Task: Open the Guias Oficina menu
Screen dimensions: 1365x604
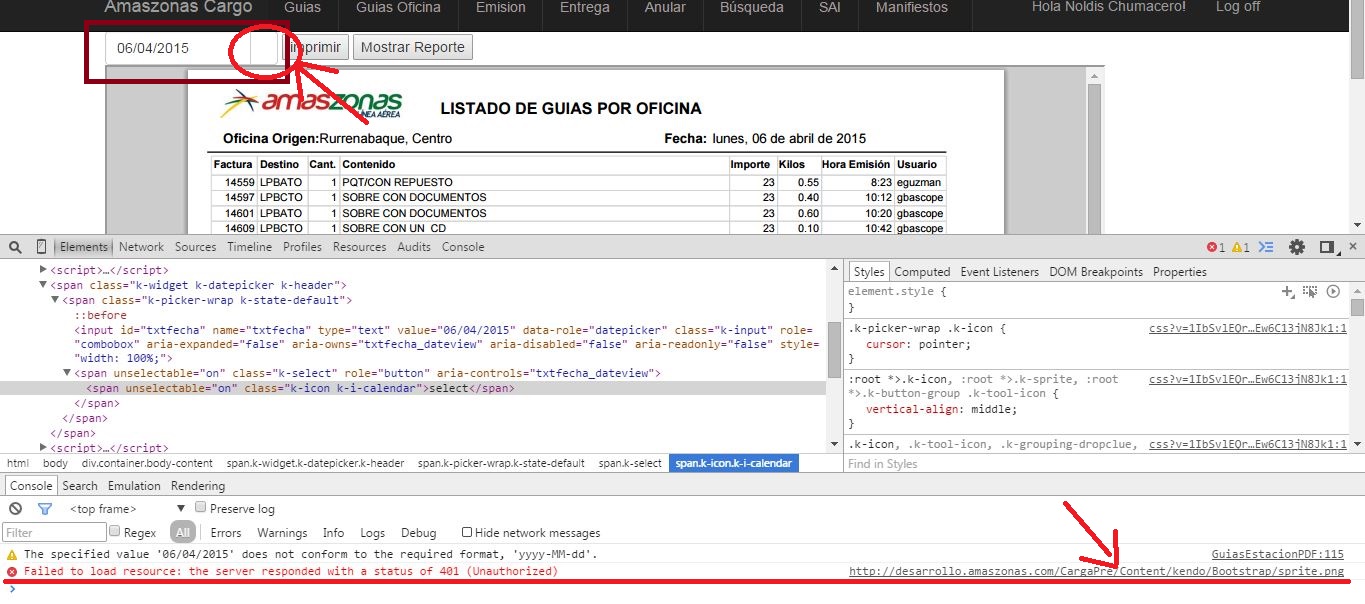Action: [398, 7]
